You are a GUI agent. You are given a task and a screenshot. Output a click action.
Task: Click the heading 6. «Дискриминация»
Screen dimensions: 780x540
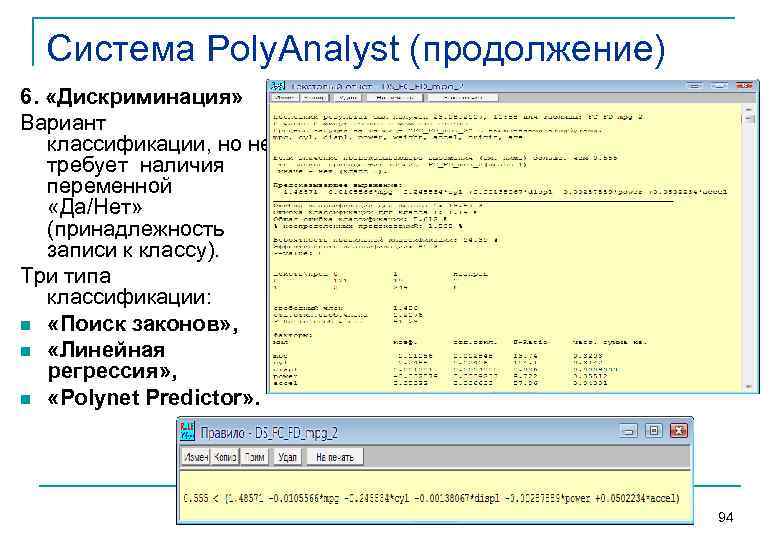[131, 97]
